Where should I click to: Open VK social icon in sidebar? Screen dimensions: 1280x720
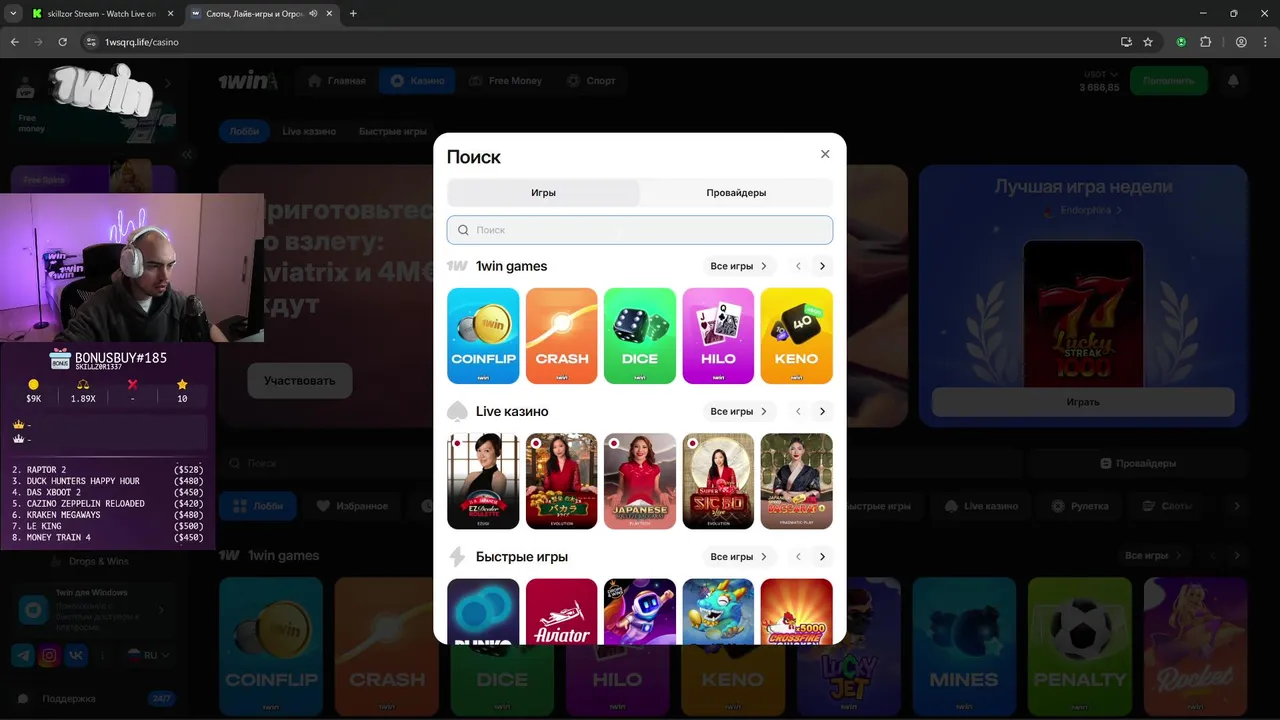(x=76, y=656)
